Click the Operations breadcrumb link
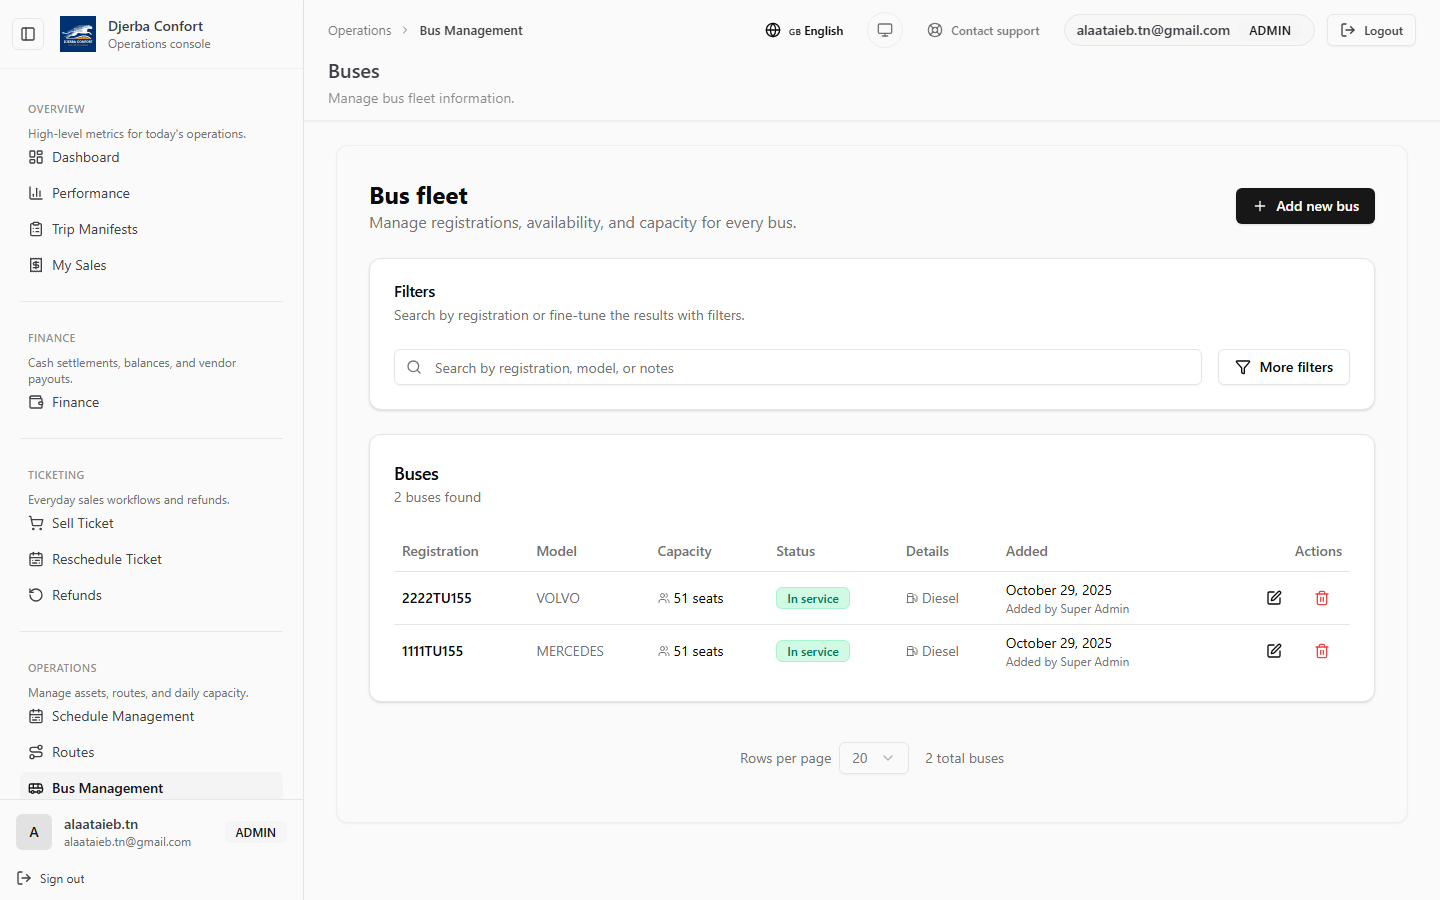Screen dimensions: 1440x900 (359, 31)
